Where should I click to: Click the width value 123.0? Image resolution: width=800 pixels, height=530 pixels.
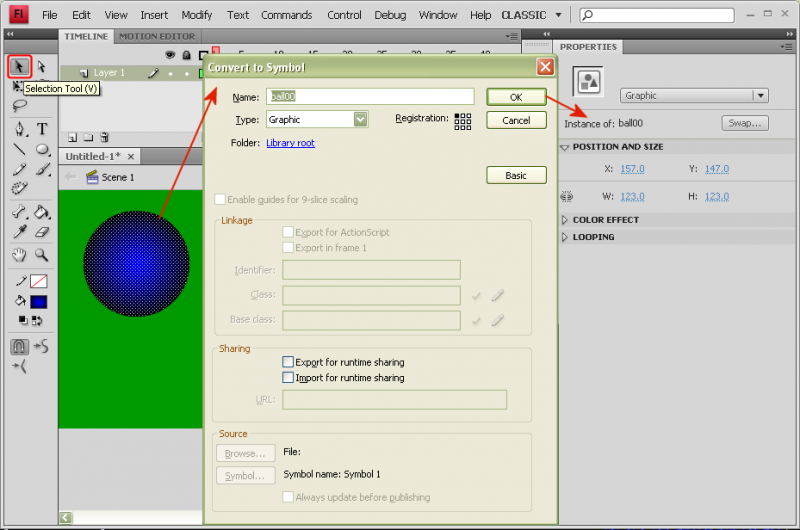(632, 196)
